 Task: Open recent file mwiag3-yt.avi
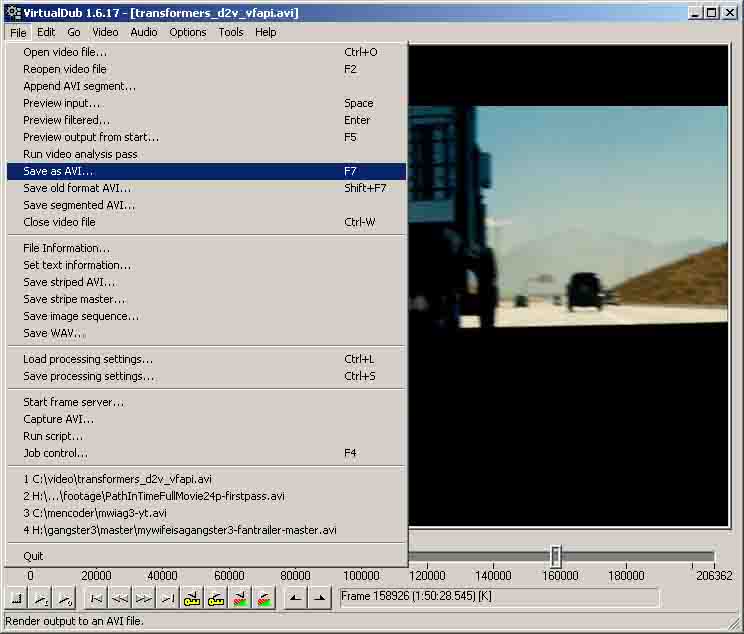tap(206, 513)
